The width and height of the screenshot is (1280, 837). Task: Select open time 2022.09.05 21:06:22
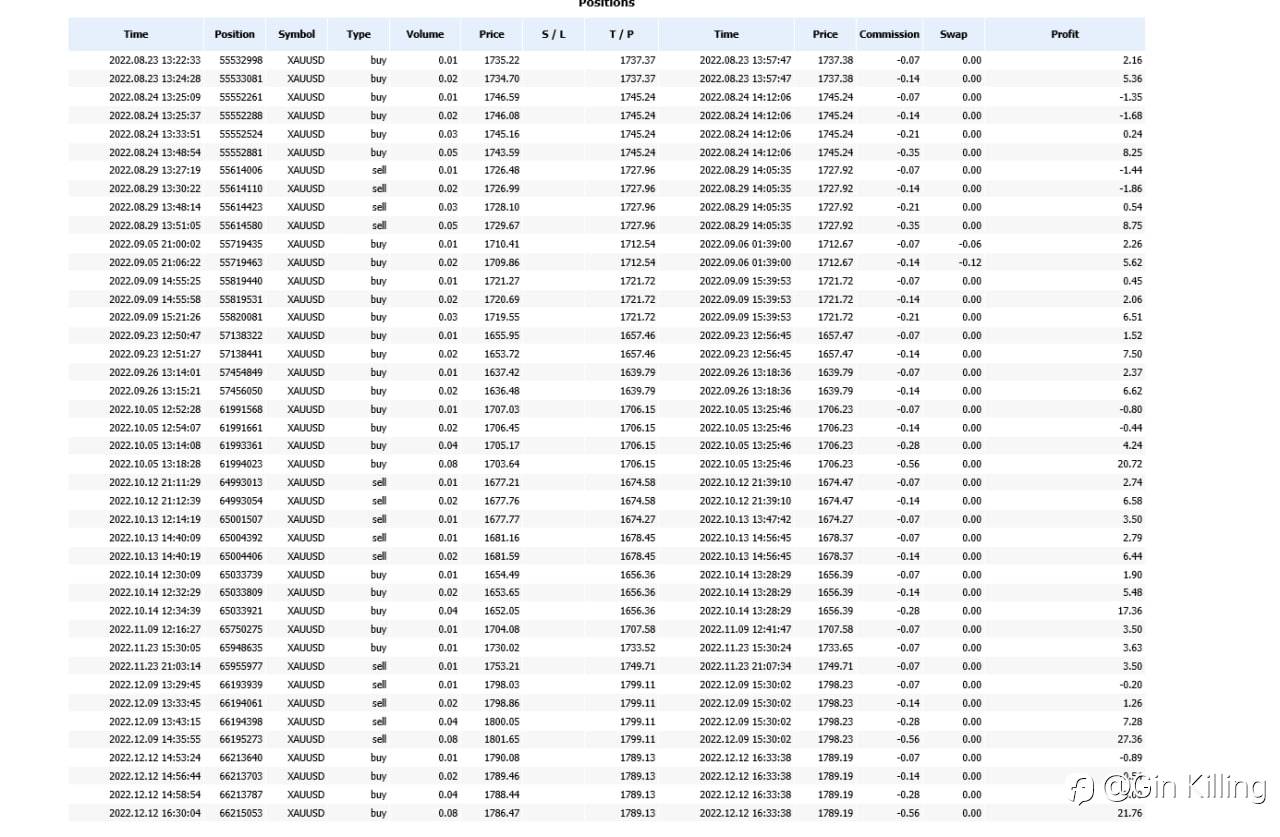pos(155,262)
